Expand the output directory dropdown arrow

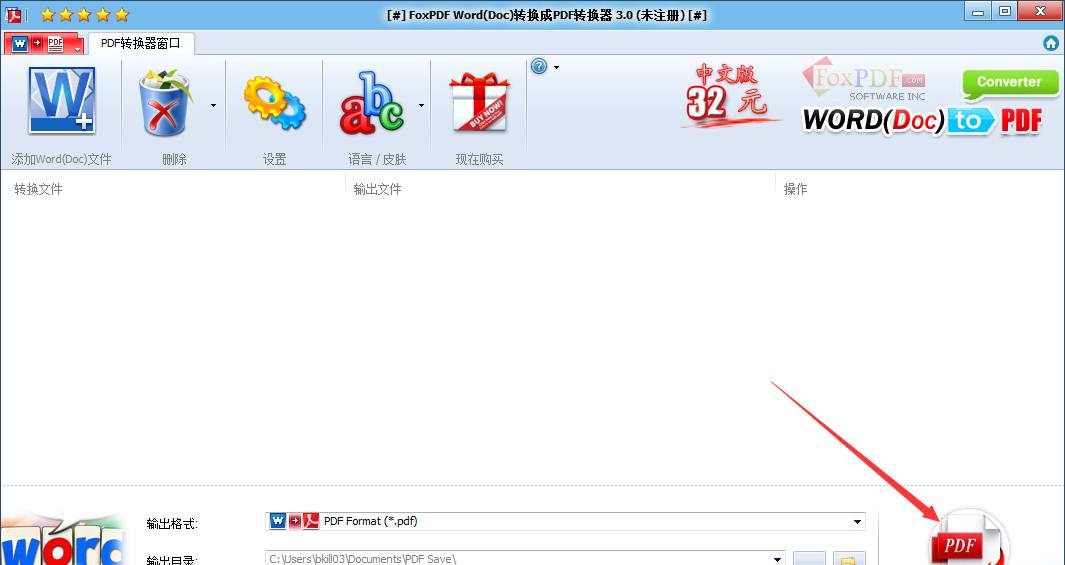tap(777, 560)
